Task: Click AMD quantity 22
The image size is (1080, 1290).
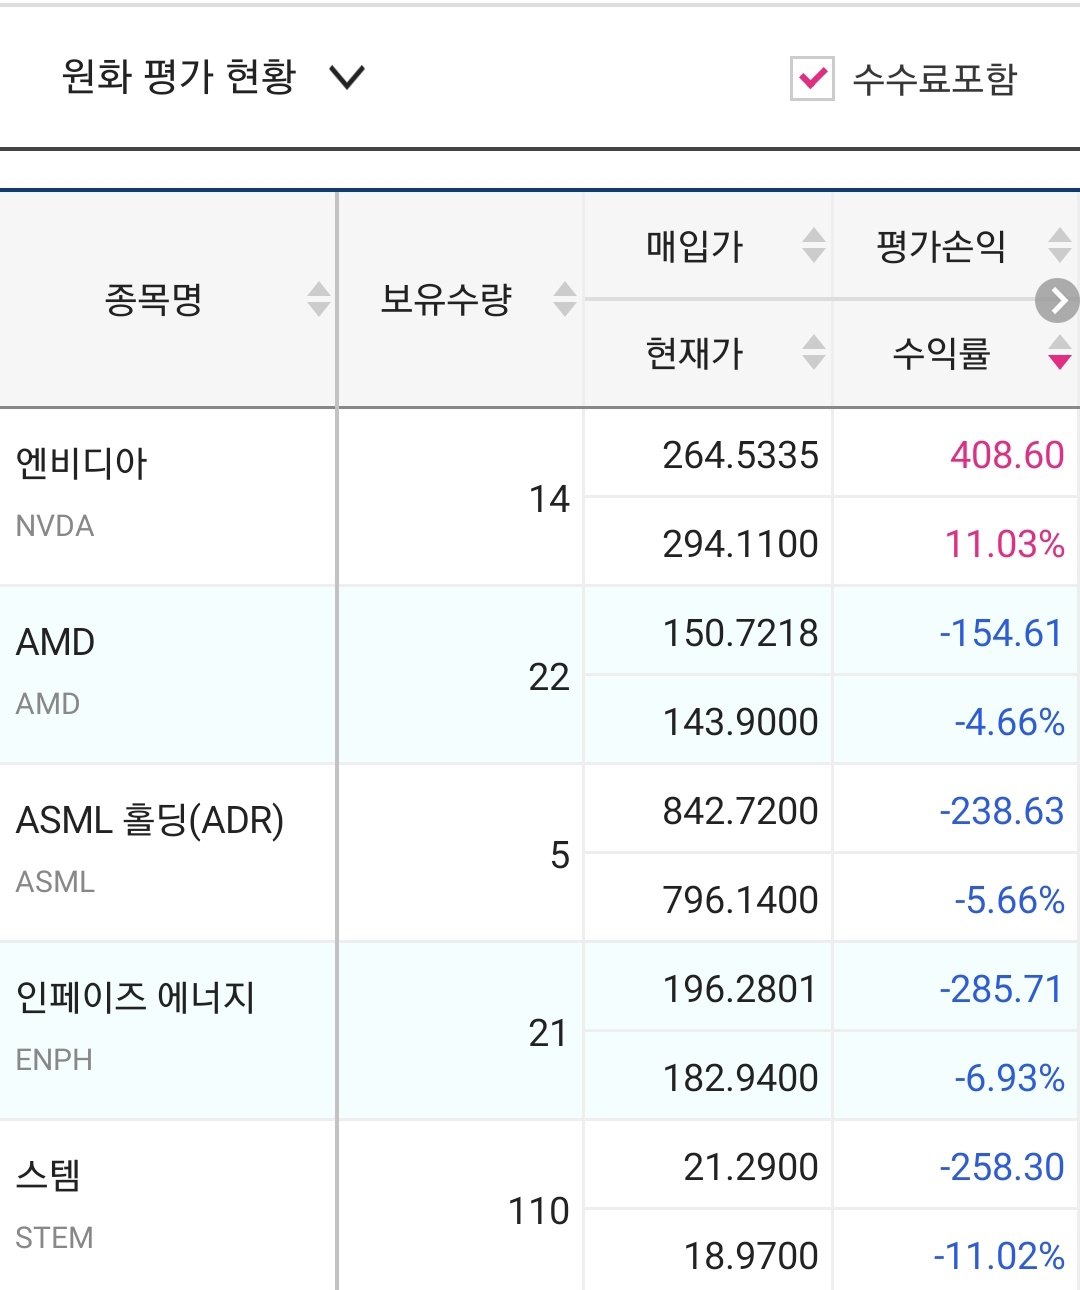Action: tap(549, 677)
